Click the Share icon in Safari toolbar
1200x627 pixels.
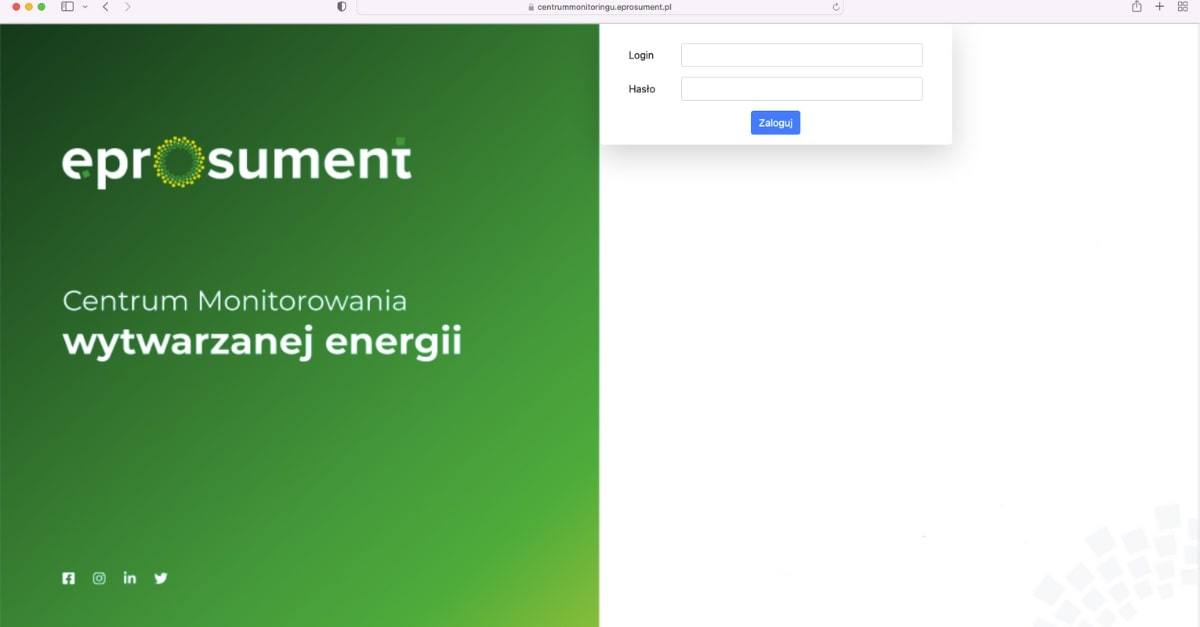1136,7
